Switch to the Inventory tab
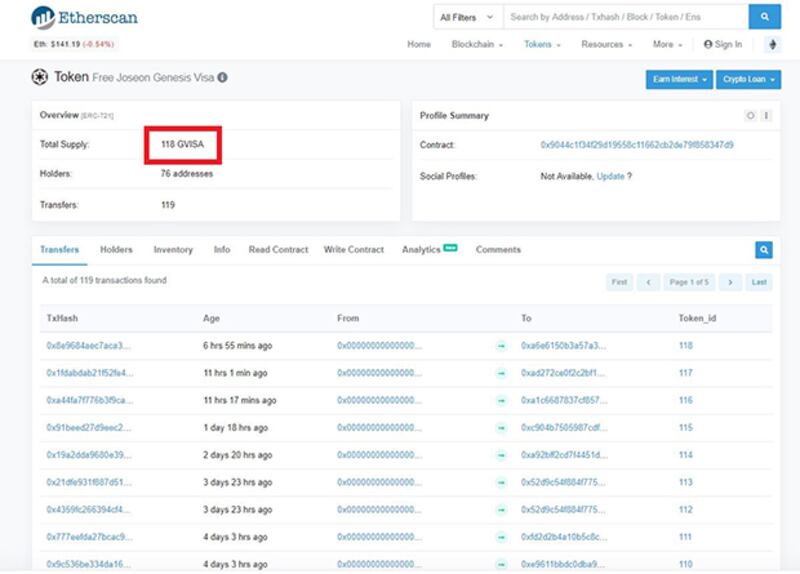This screenshot has width=800, height=574. pyautogui.click(x=173, y=249)
